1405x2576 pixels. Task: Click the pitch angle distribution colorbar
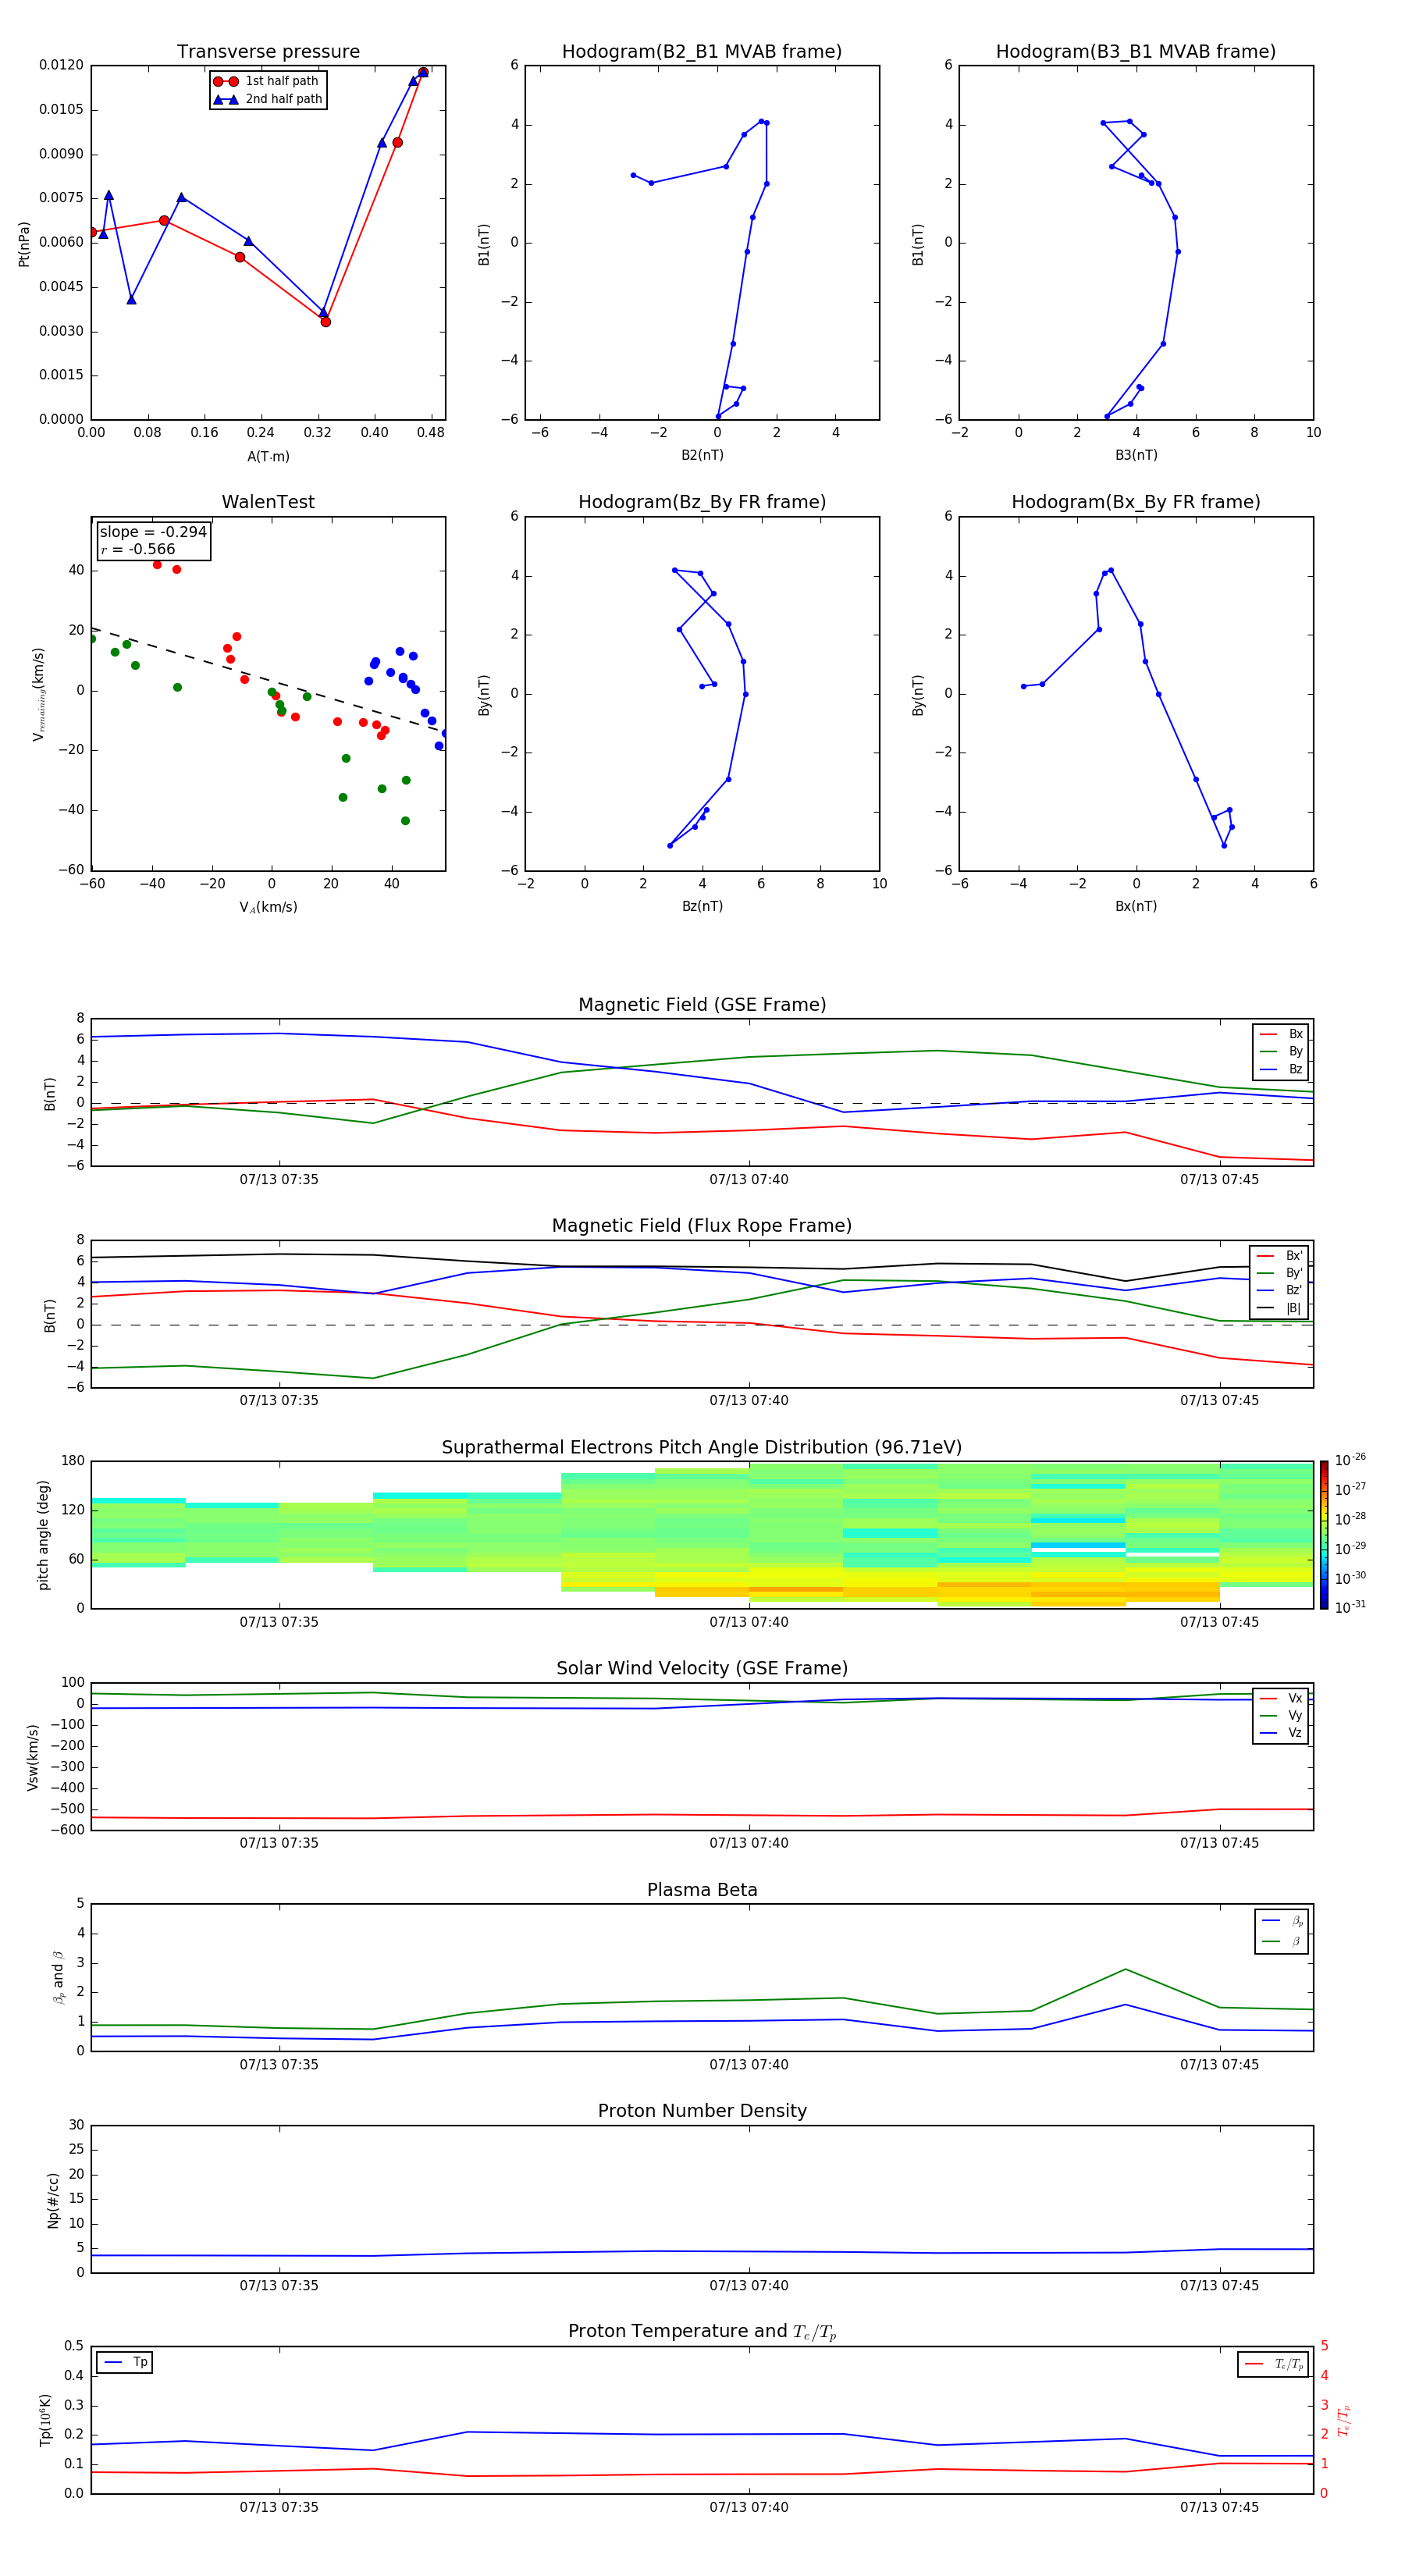coord(1324,1535)
